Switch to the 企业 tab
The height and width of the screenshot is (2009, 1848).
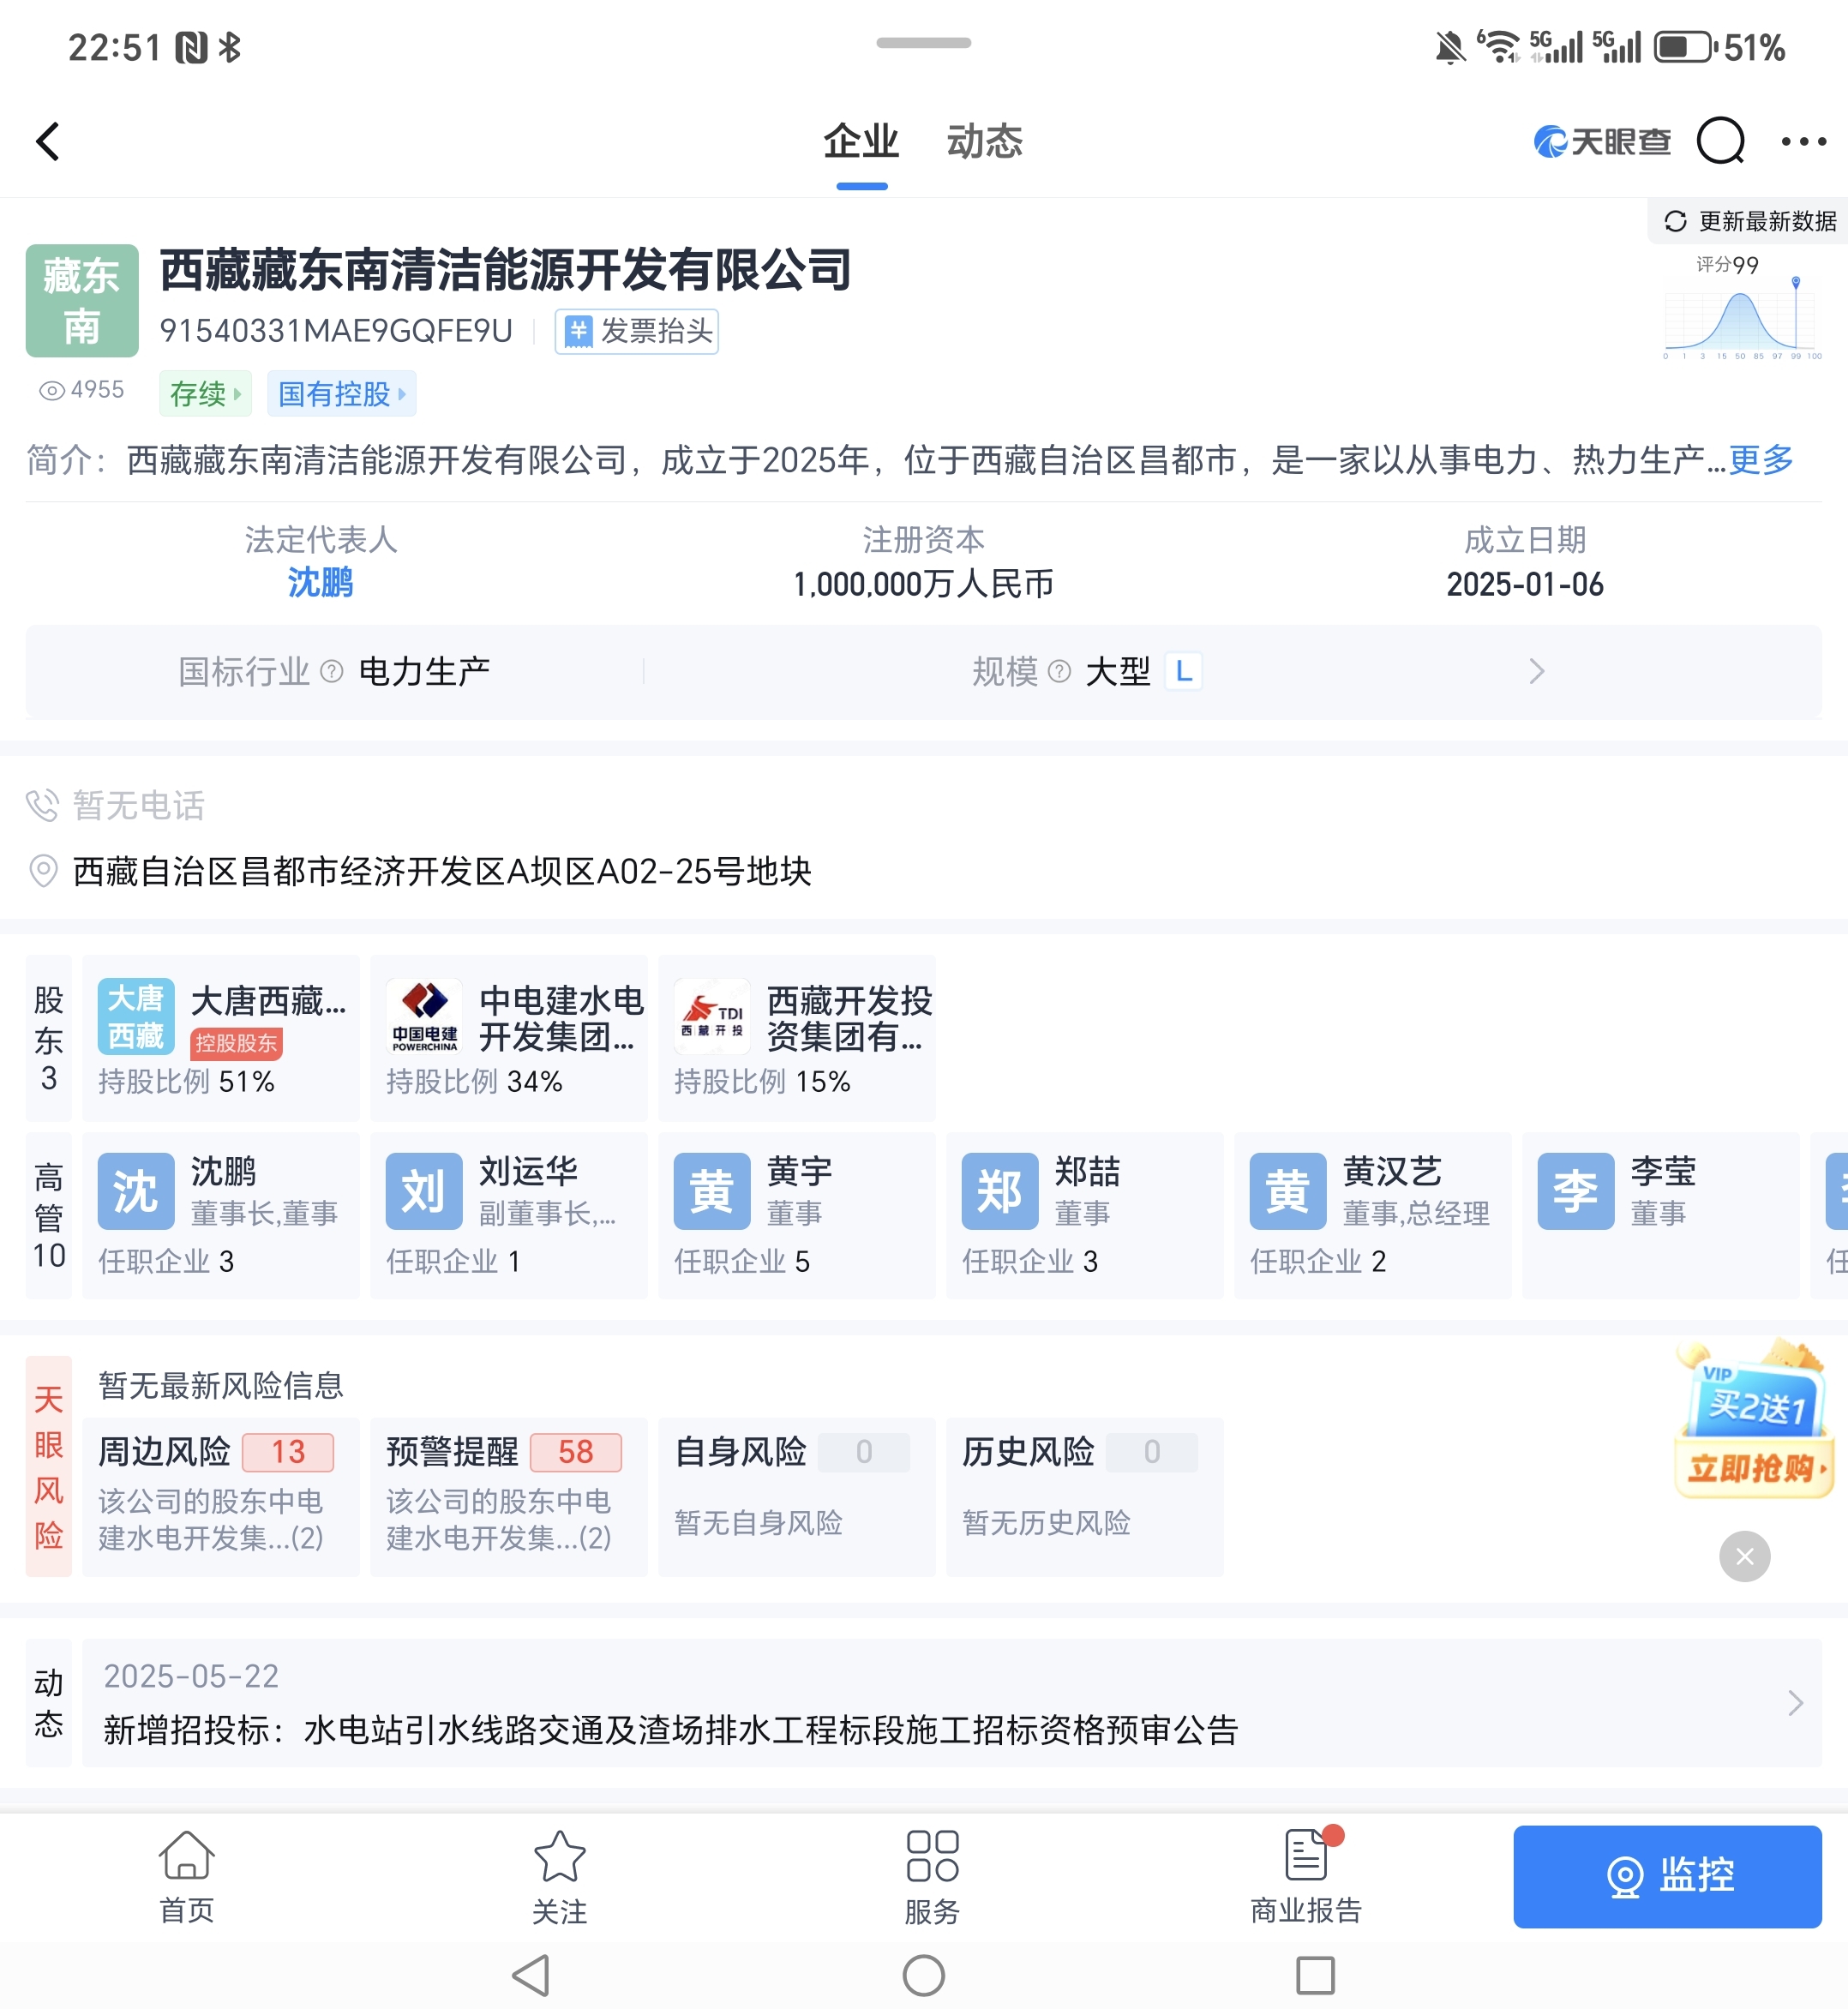tap(861, 141)
